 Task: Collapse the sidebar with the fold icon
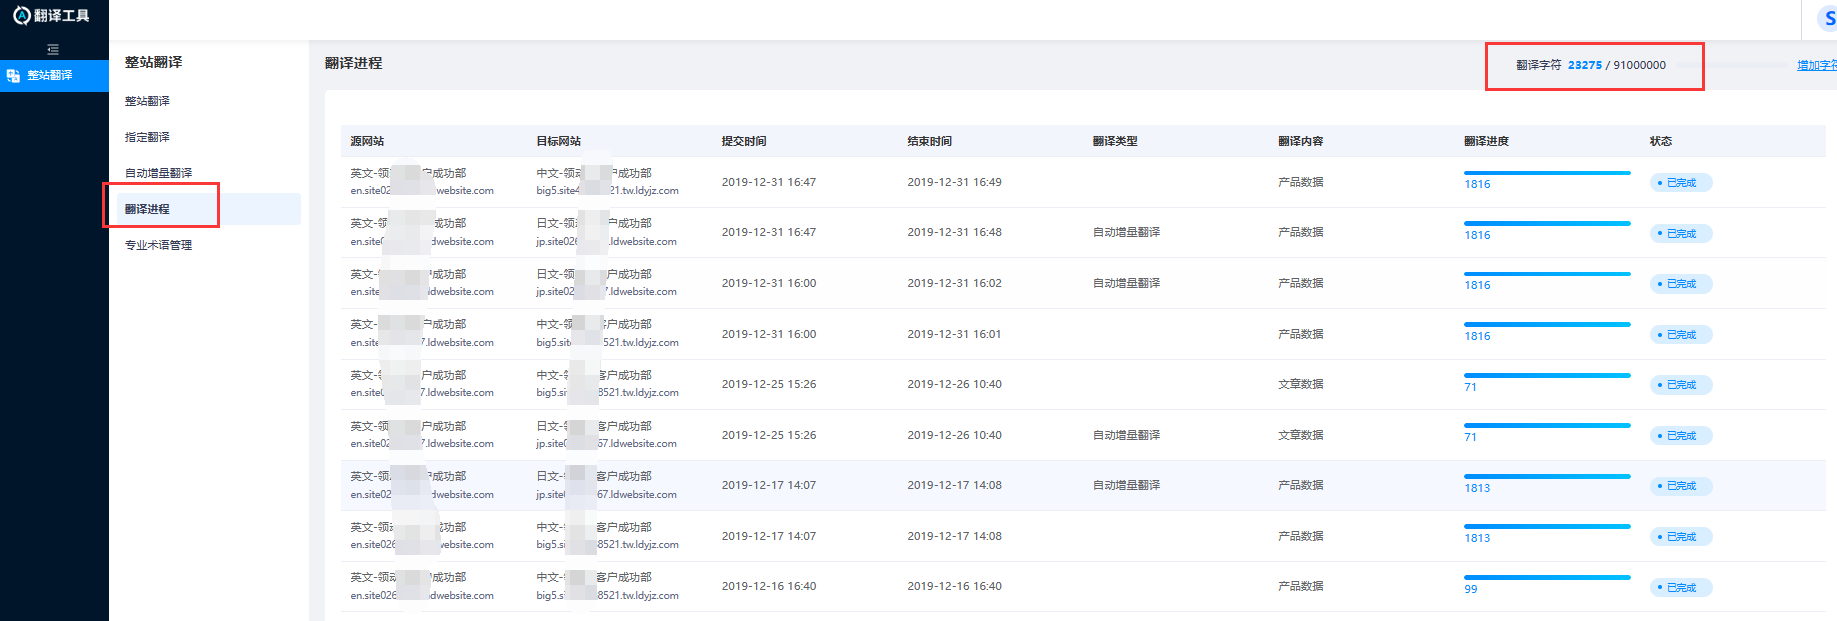53,49
